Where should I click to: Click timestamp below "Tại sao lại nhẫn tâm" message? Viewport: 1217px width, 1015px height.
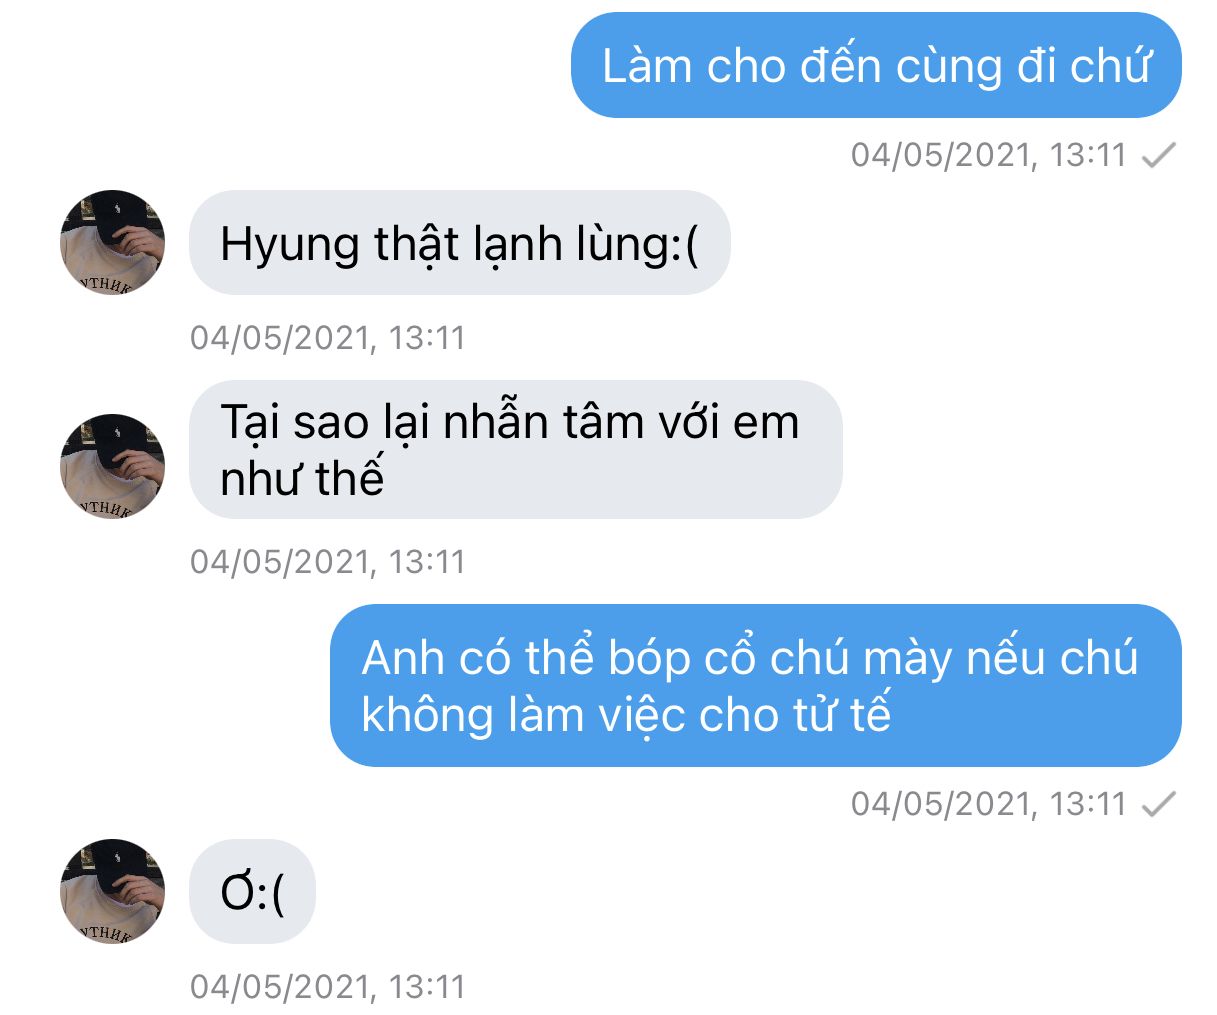328,562
